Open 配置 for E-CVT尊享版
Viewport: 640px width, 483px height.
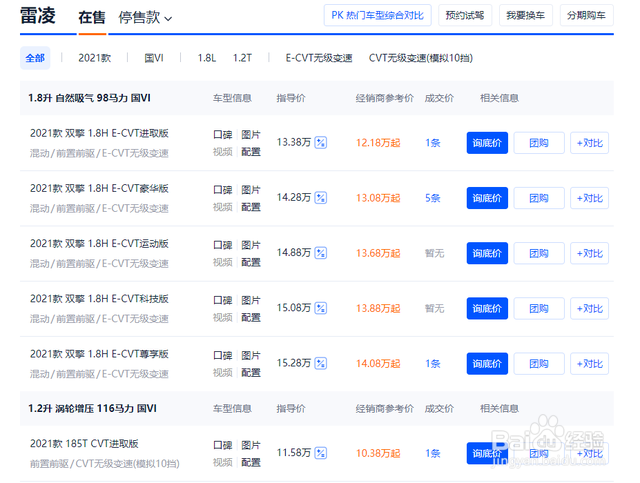pyautogui.click(x=251, y=372)
